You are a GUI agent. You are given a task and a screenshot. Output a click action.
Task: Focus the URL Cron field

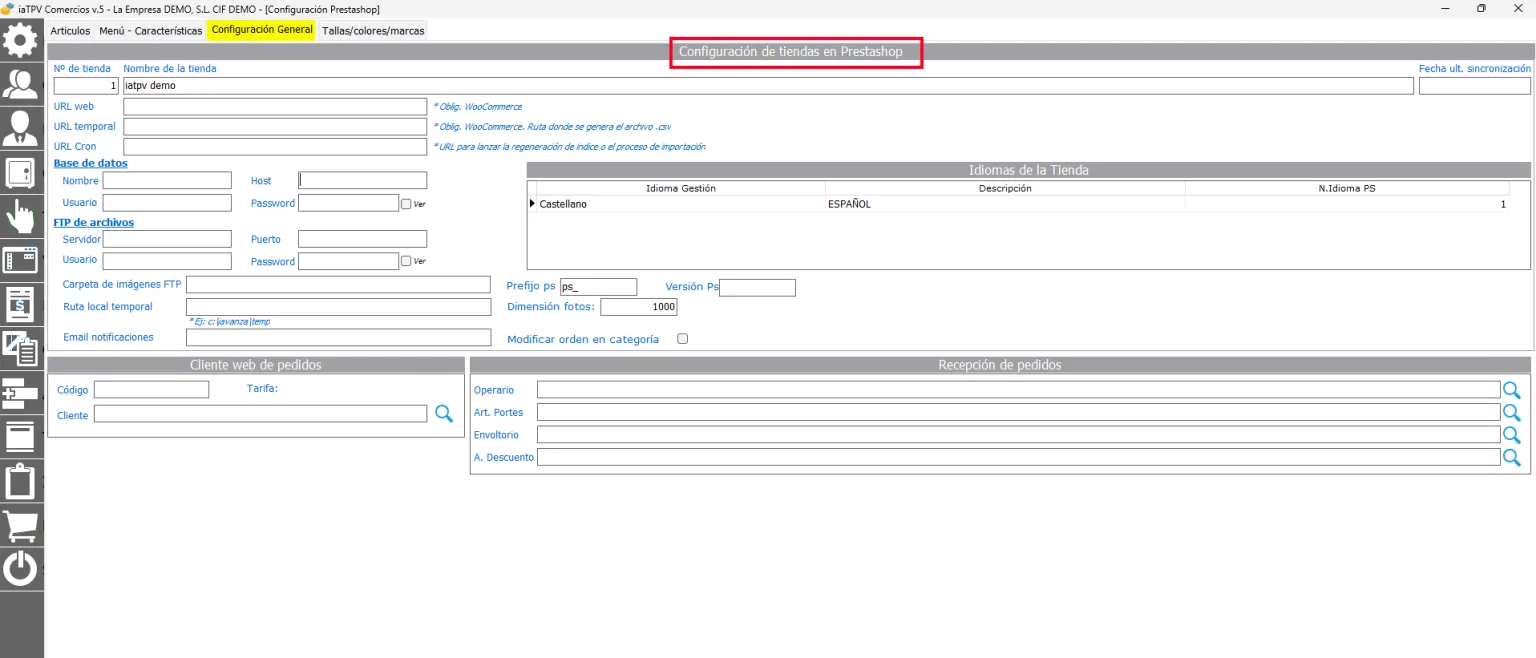(x=275, y=147)
